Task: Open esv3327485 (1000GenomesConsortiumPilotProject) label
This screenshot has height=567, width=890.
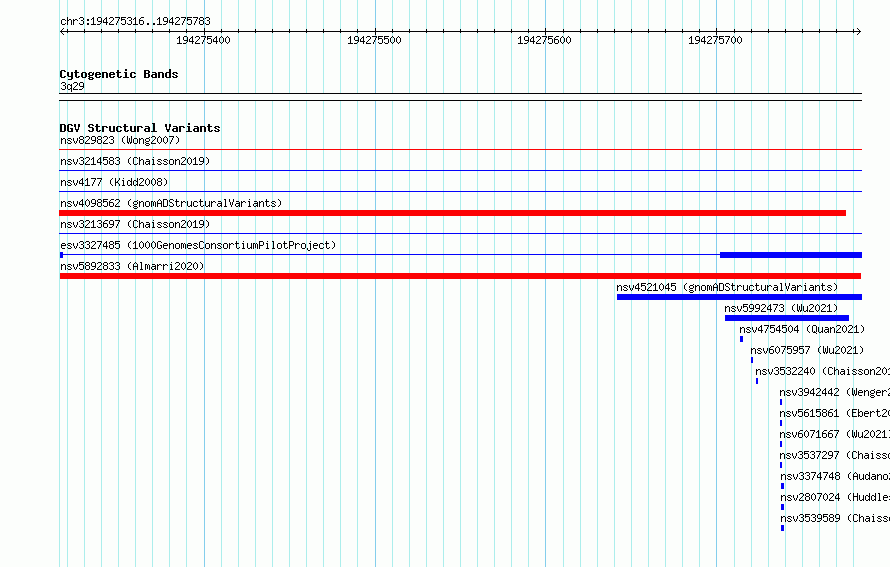Action: click(198, 245)
